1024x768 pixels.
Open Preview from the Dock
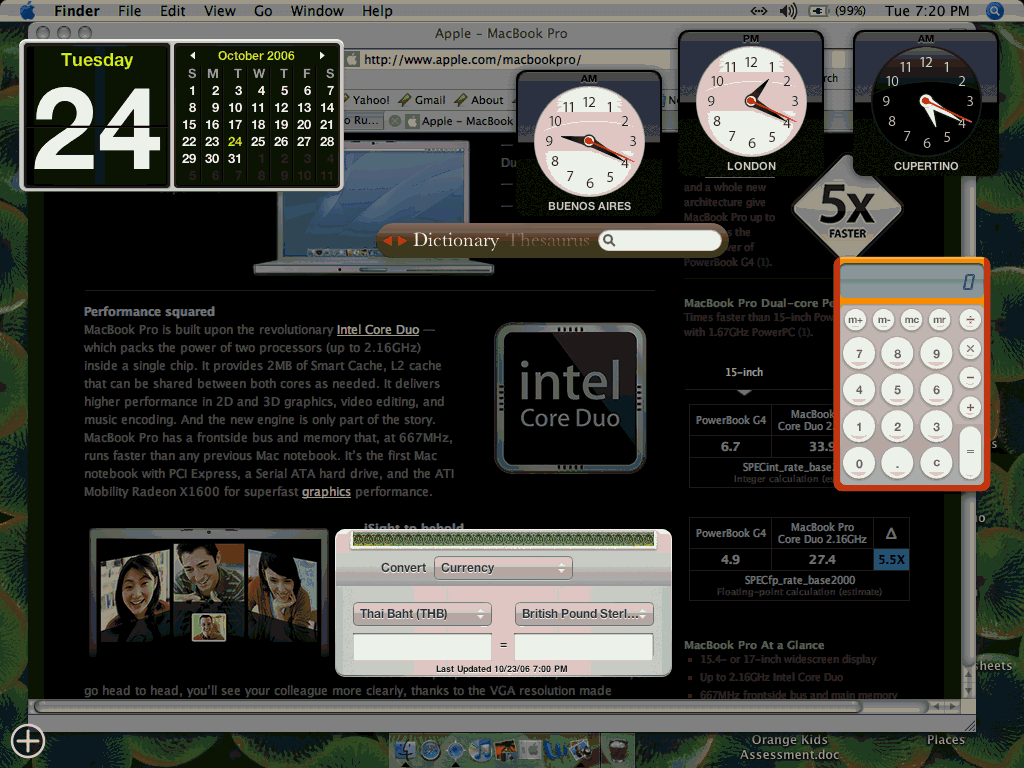coord(581,750)
